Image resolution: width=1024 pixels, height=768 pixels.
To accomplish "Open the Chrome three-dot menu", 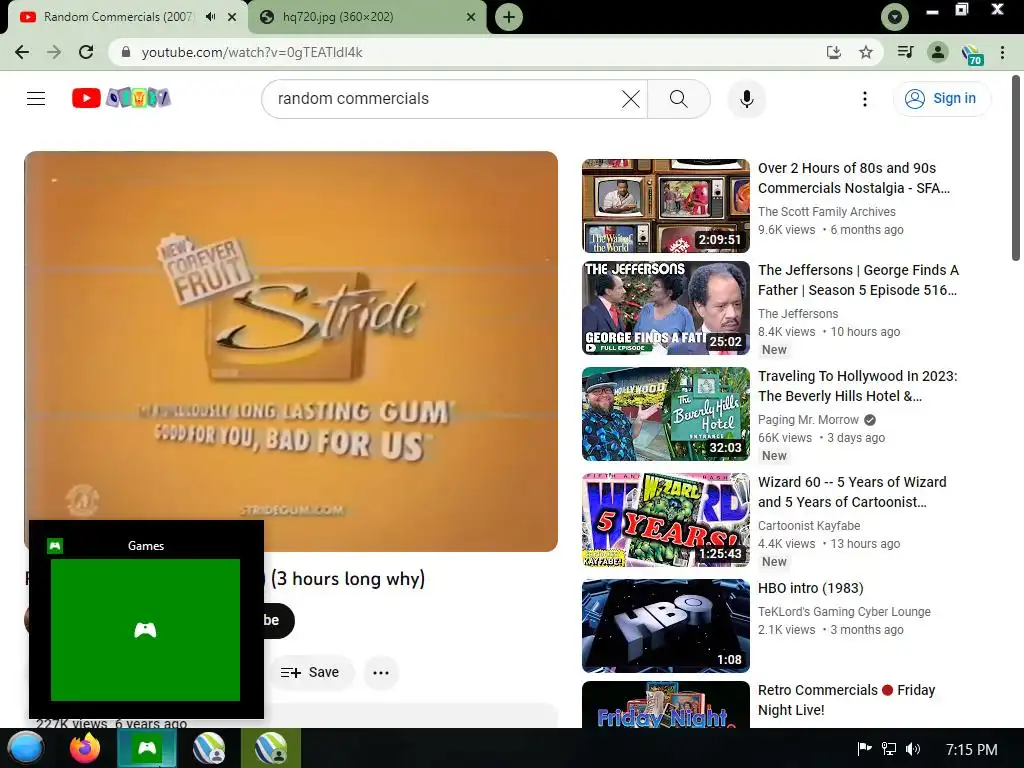I will pyautogui.click(x=1002, y=52).
